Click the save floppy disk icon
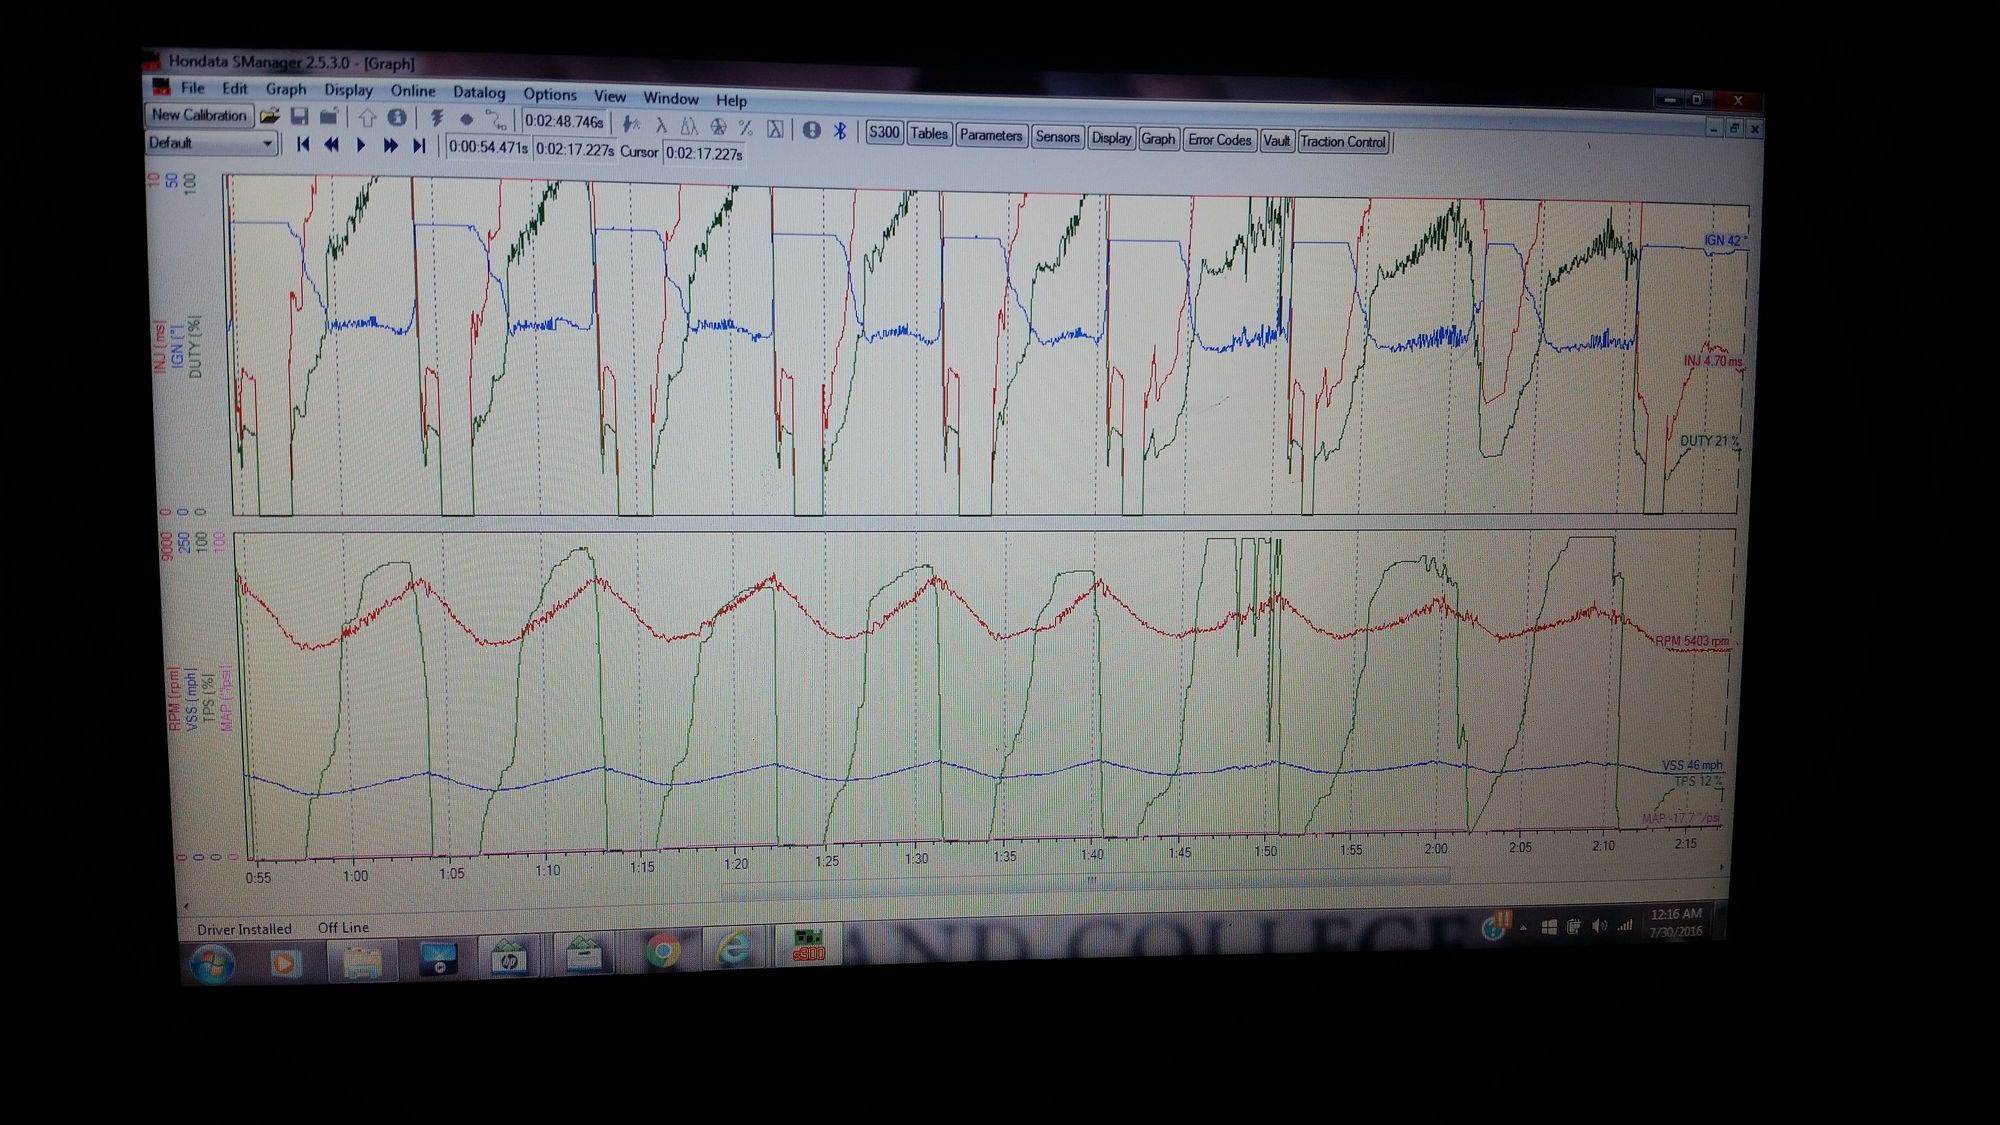Image resolution: width=2000 pixels, height=1125 pixels. pos(299,116)
